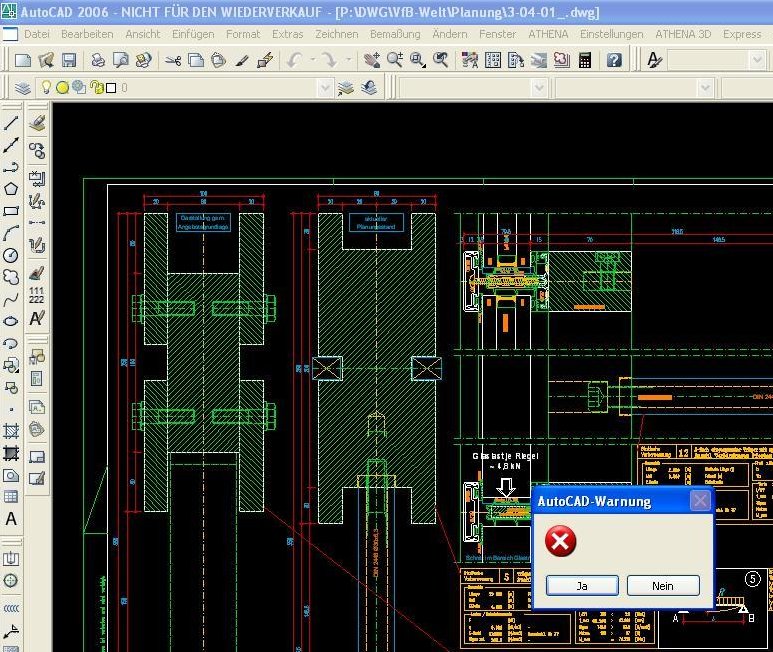This screenshot has width=773, height=652.
Task: Open the color control dropdown
Action: coord(539,89)
